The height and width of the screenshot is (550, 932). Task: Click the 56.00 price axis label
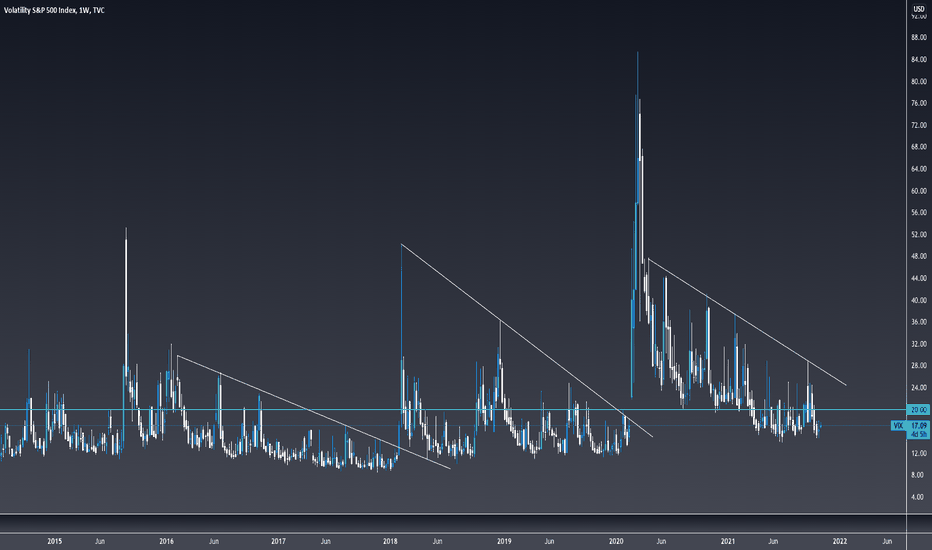coord(918,212)
